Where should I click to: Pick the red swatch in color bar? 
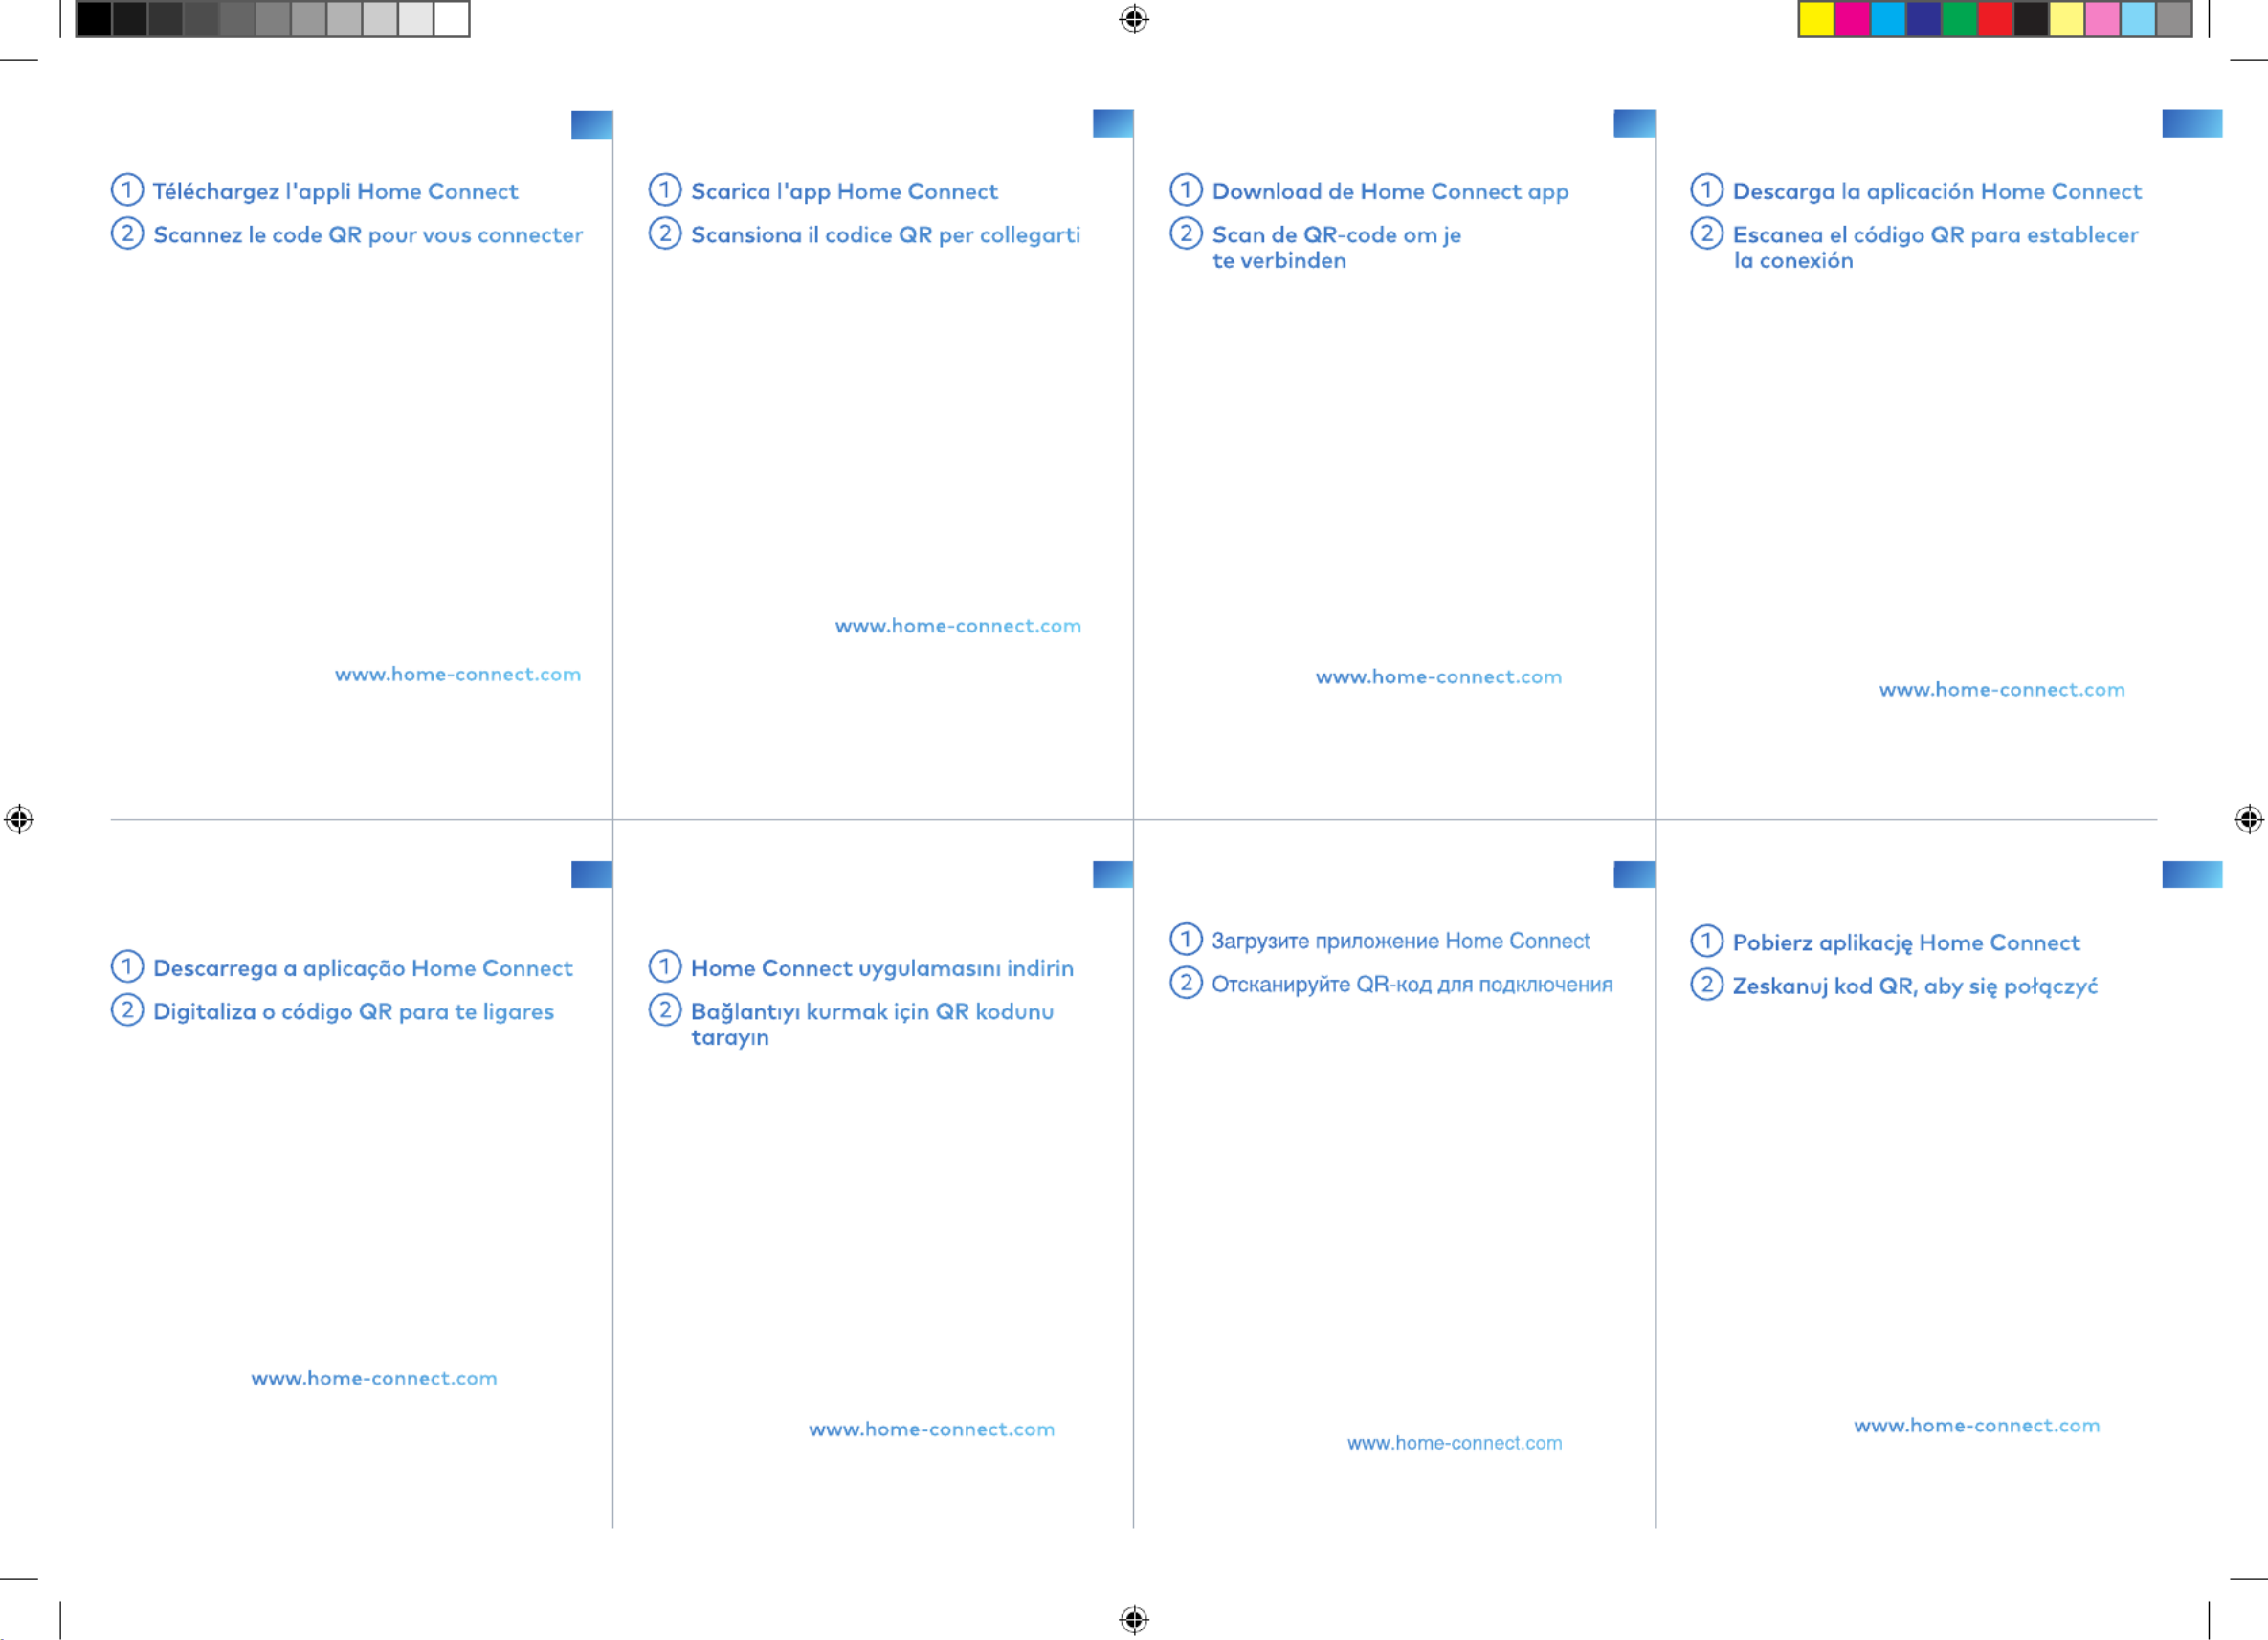[1995, 19]
